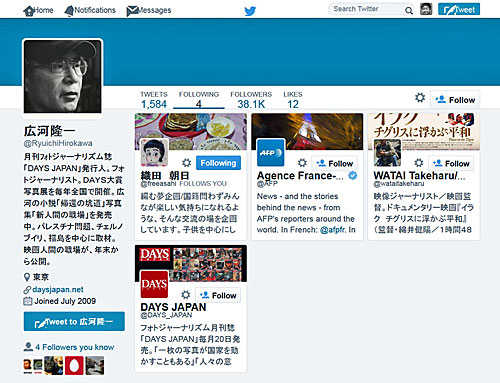
Task: Open Messages in top navigation
Action: point(149,11)
